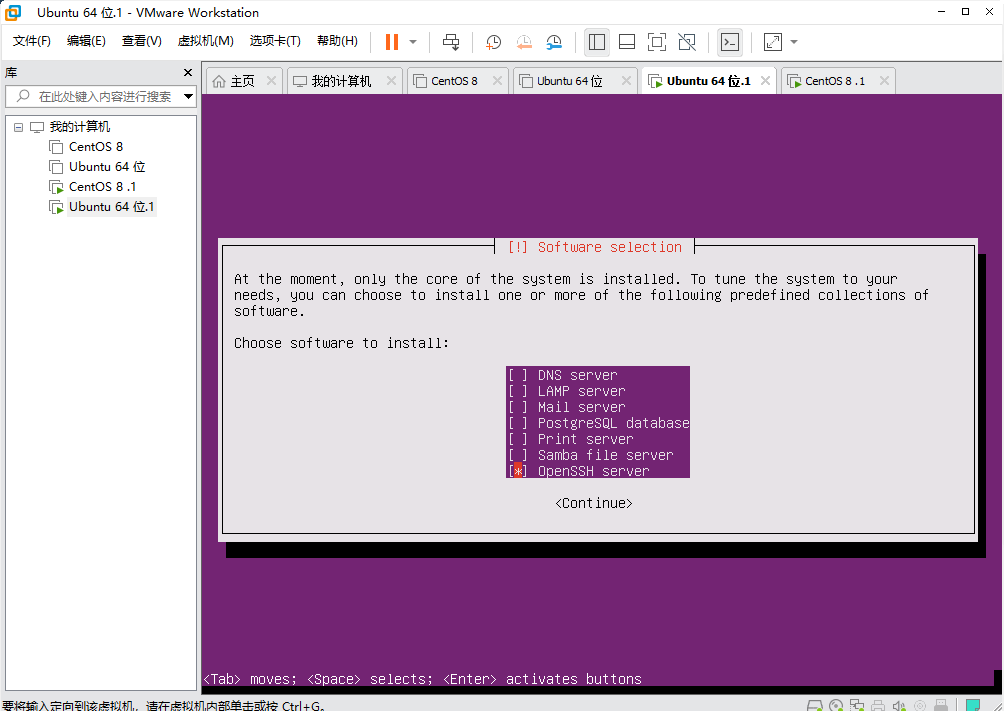Take a snapshot of this virtual machine

pos(493,42)
